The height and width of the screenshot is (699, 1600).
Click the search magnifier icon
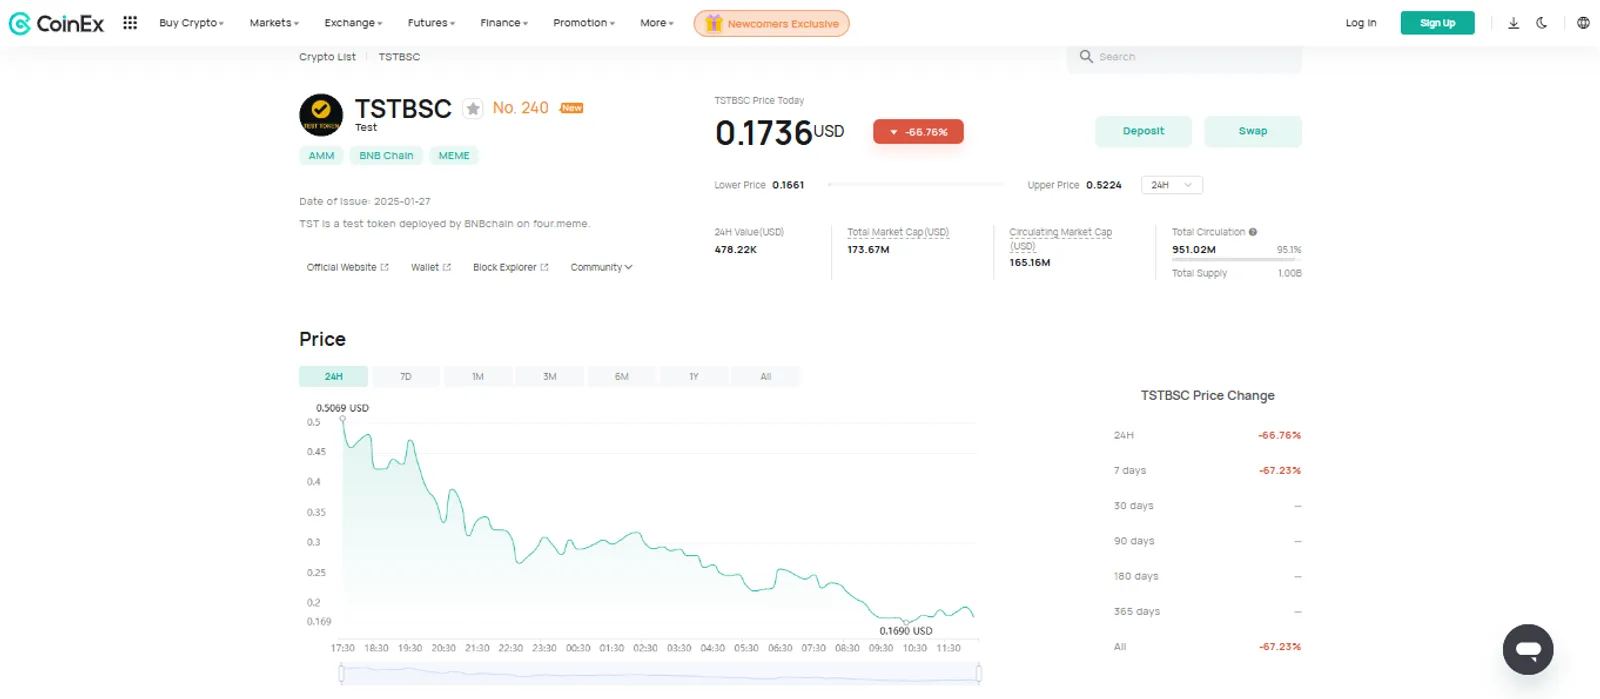(1086, 57)
